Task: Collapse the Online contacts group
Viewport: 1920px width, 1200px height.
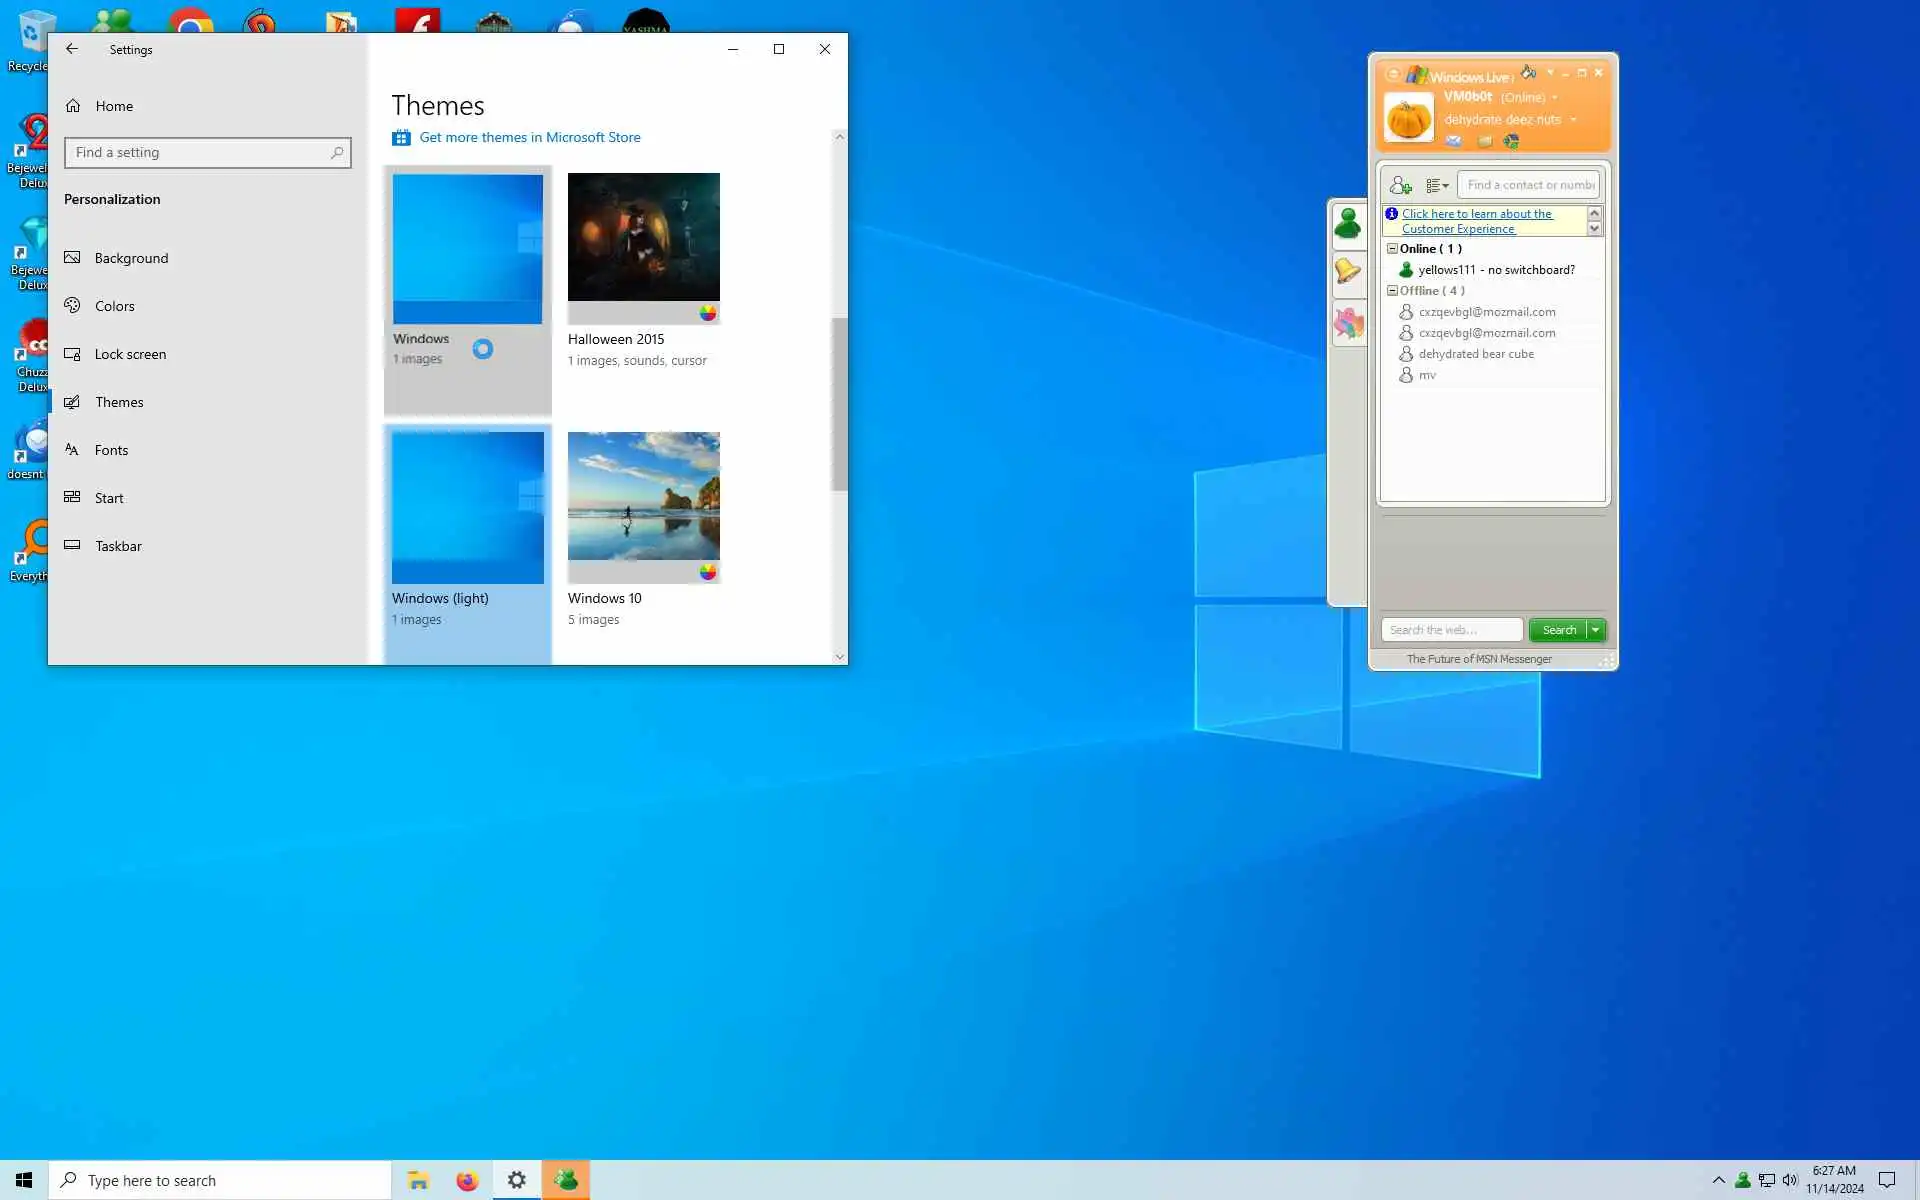Action: click(1392, 248)
